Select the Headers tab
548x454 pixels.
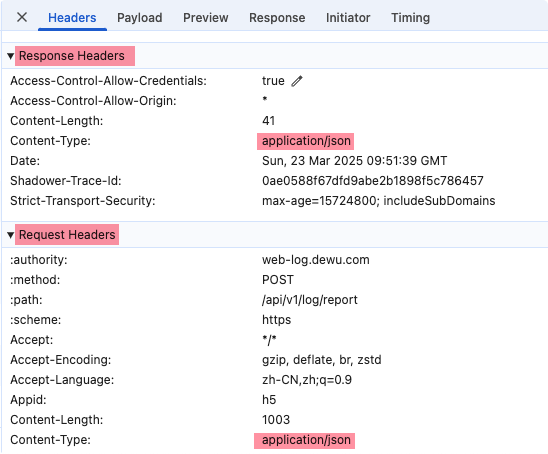click(72, 18)
